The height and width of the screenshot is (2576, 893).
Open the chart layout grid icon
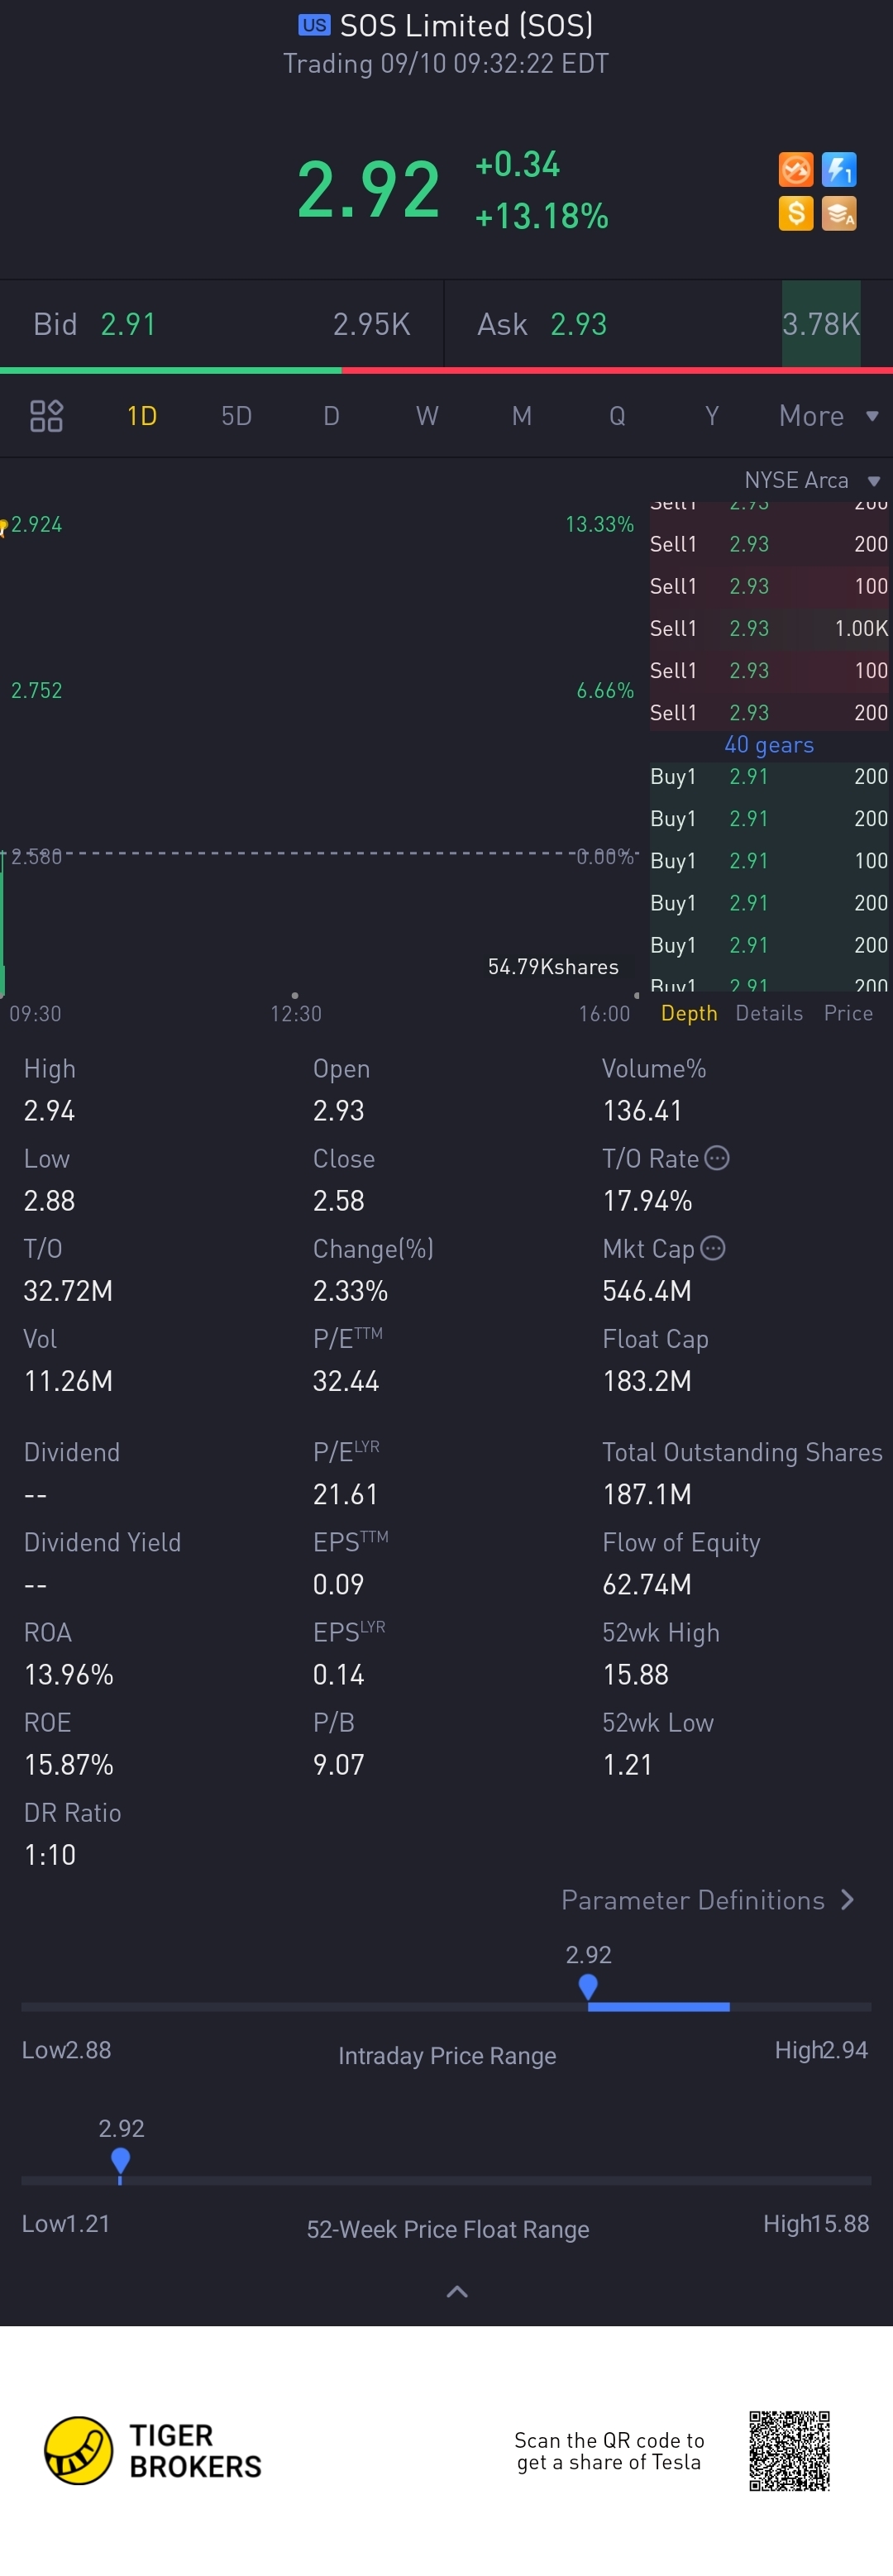point(46,416)
